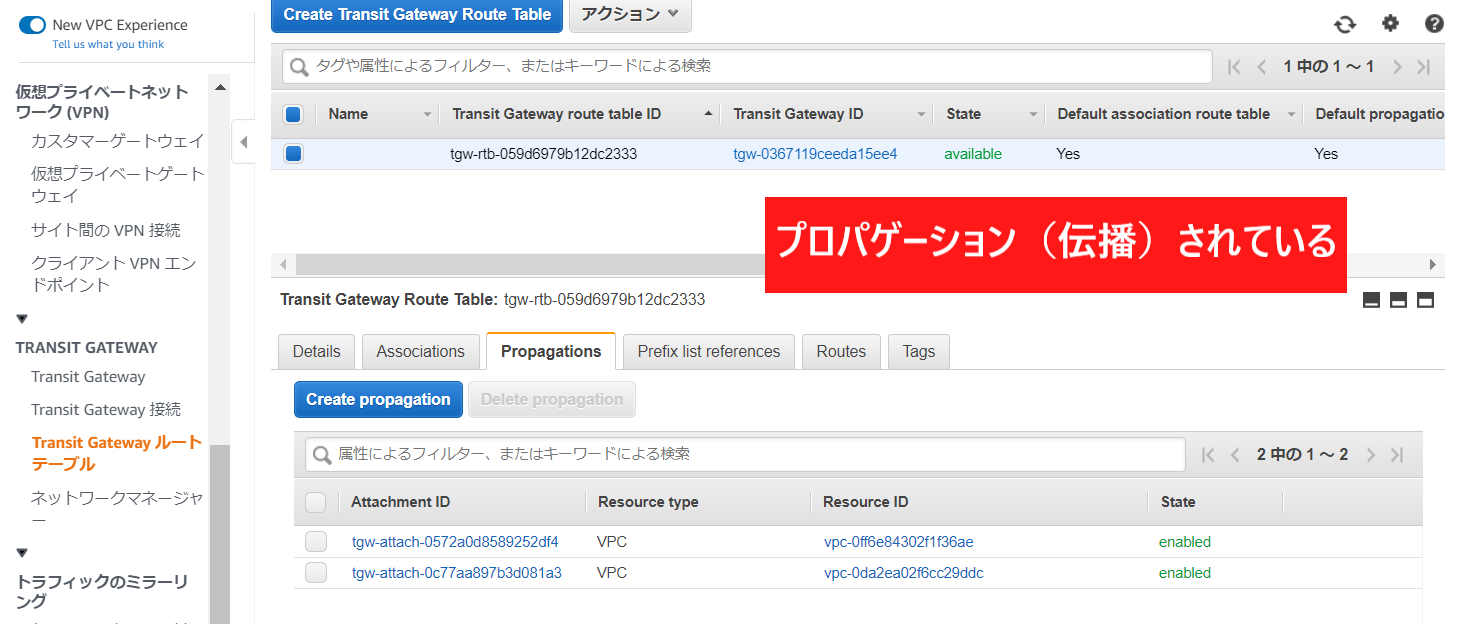Open the Associations tab
Screen dimensions: 1460x624
click(x=420, y=352)
